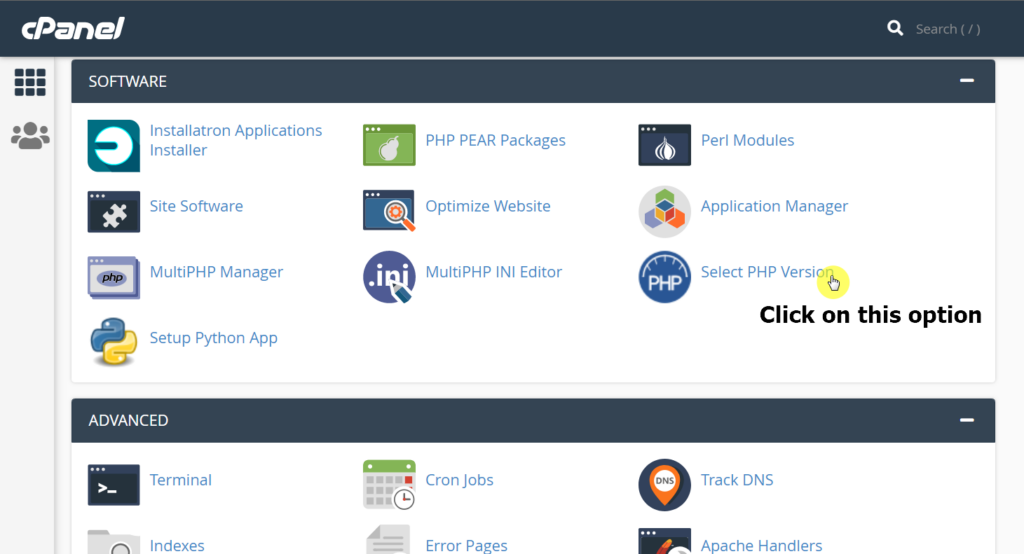The height and width of the screenshot is (554, 1024).
Task: Click the Cron Jobs calendar icon
Action: (389, 485)
